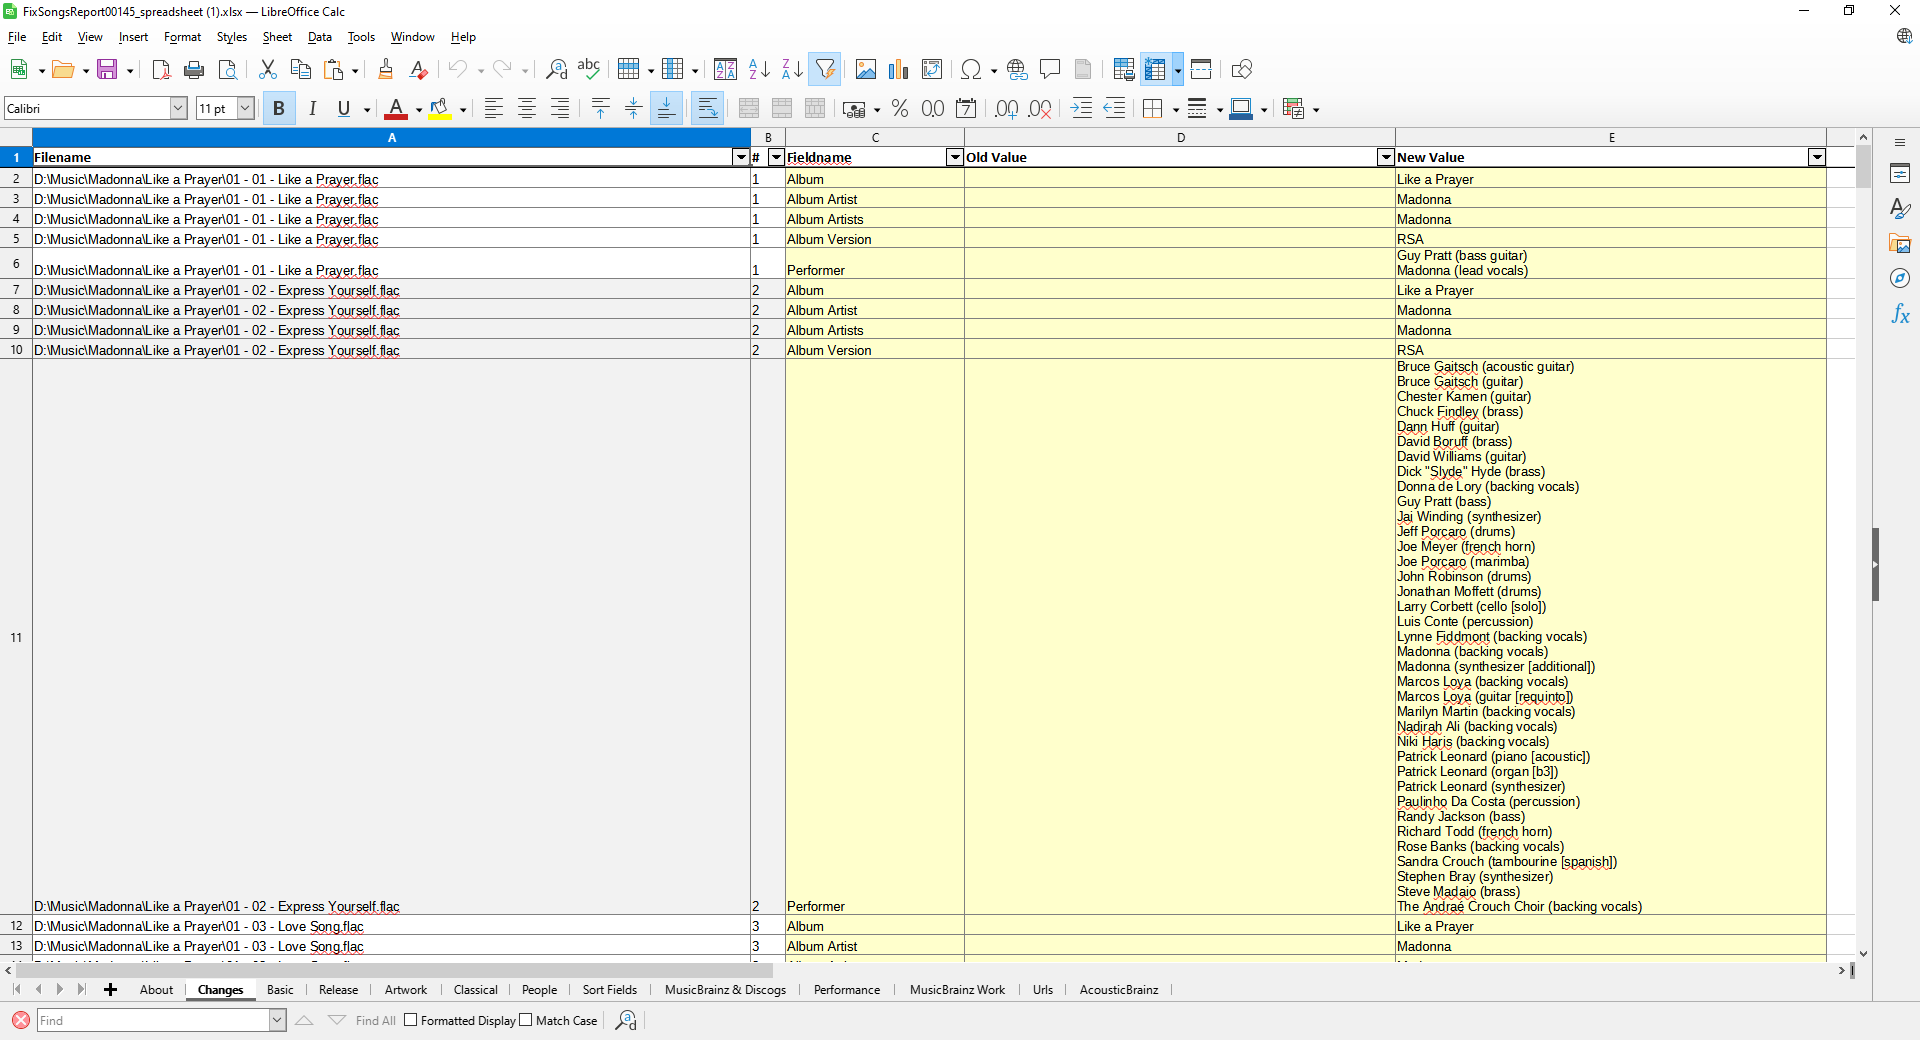The image size is (1920, 1040).
Task: Click Sort Descending icon
Action: click(792, 69)
